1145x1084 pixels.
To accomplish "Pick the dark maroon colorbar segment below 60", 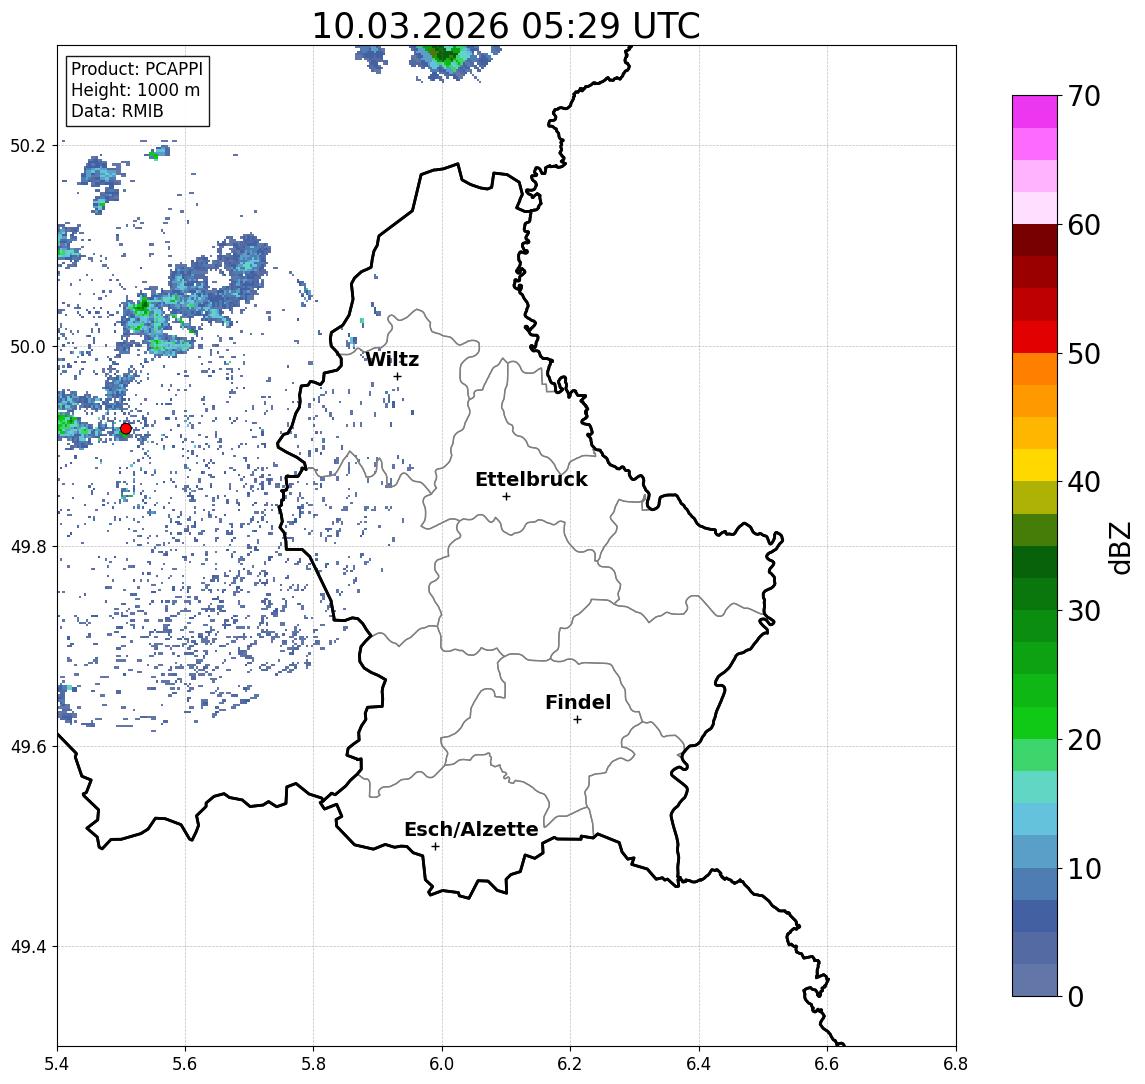I will [1035, 240].
